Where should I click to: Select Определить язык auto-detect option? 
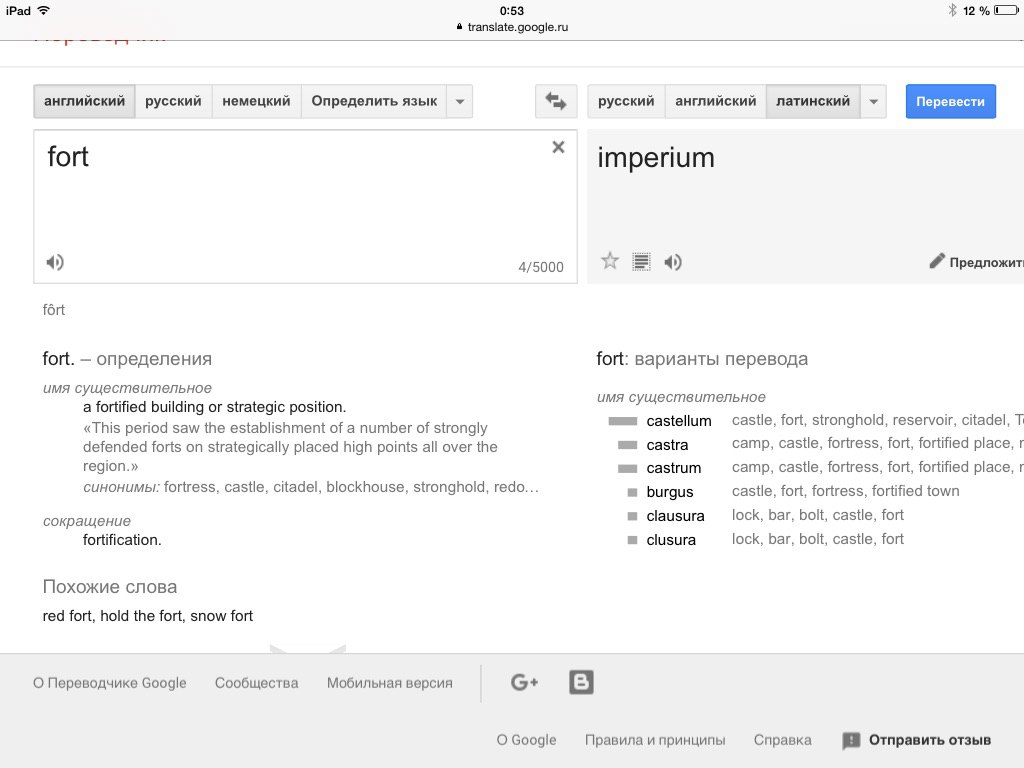[x=374, y=101]
